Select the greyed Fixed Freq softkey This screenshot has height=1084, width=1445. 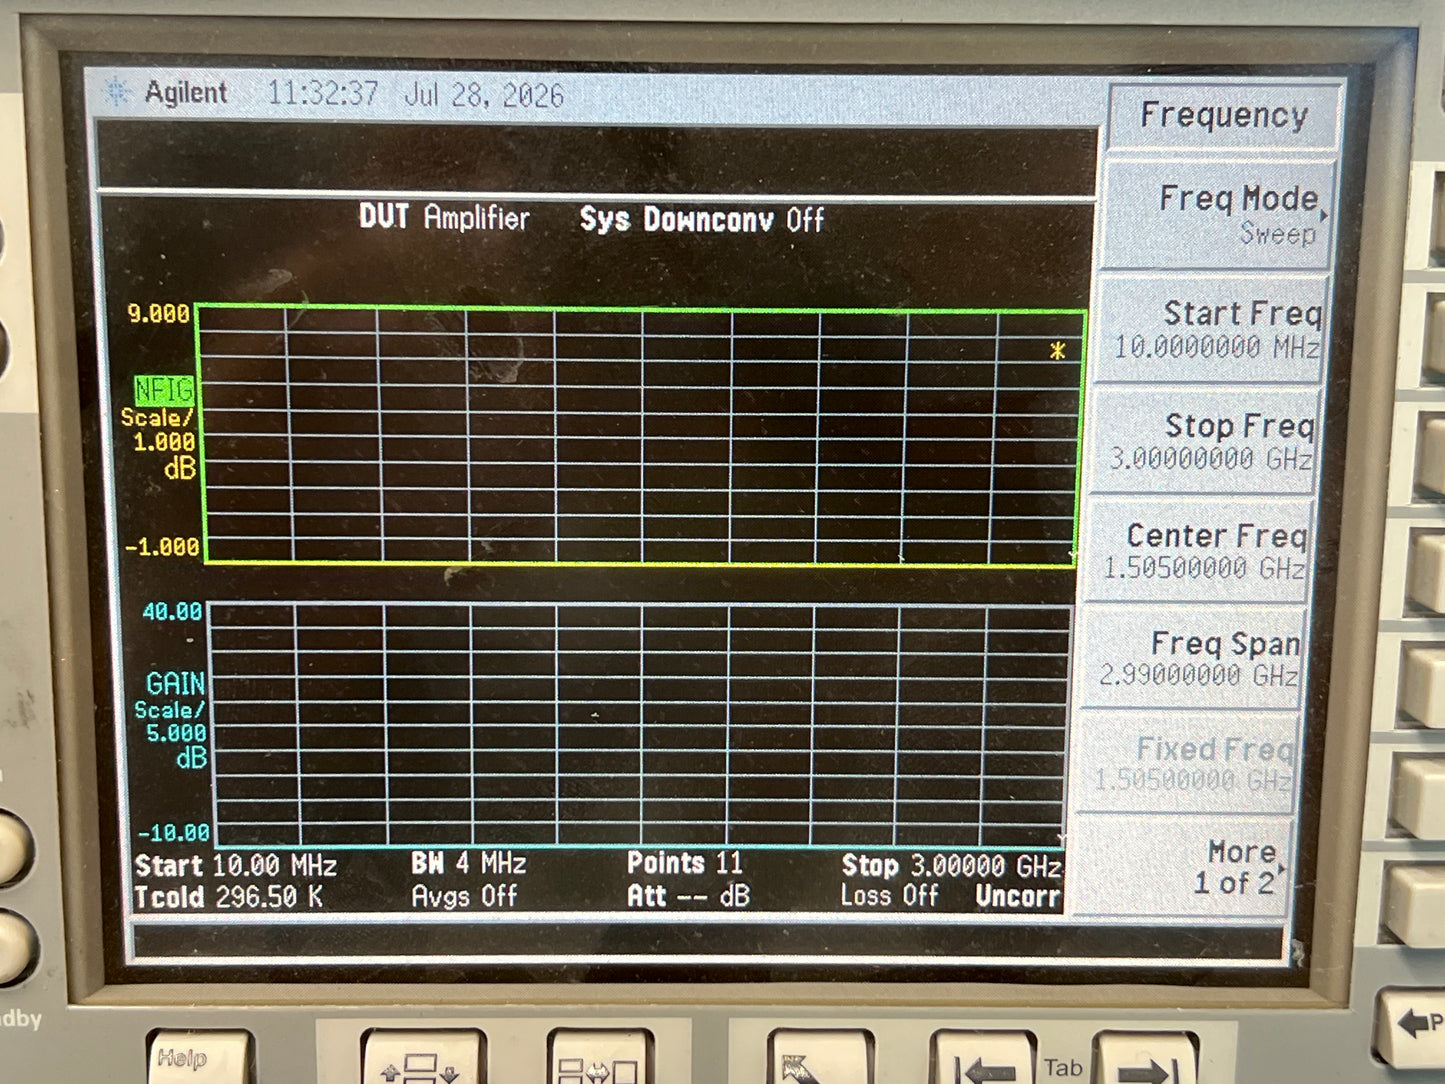(1187, 763)
